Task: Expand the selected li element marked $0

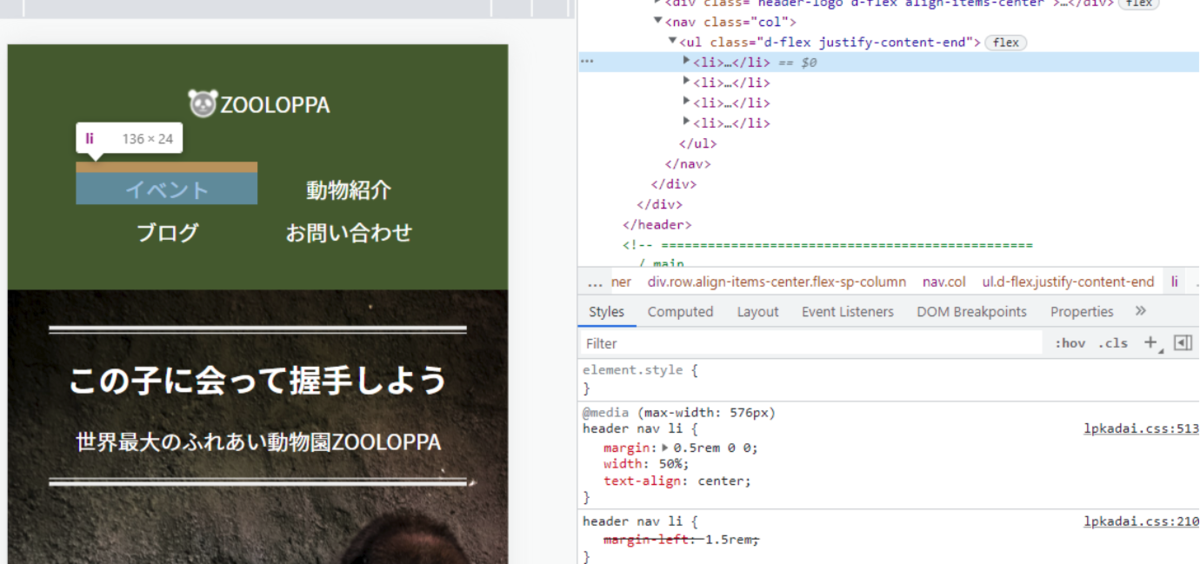Action: (x=687, y=62)
